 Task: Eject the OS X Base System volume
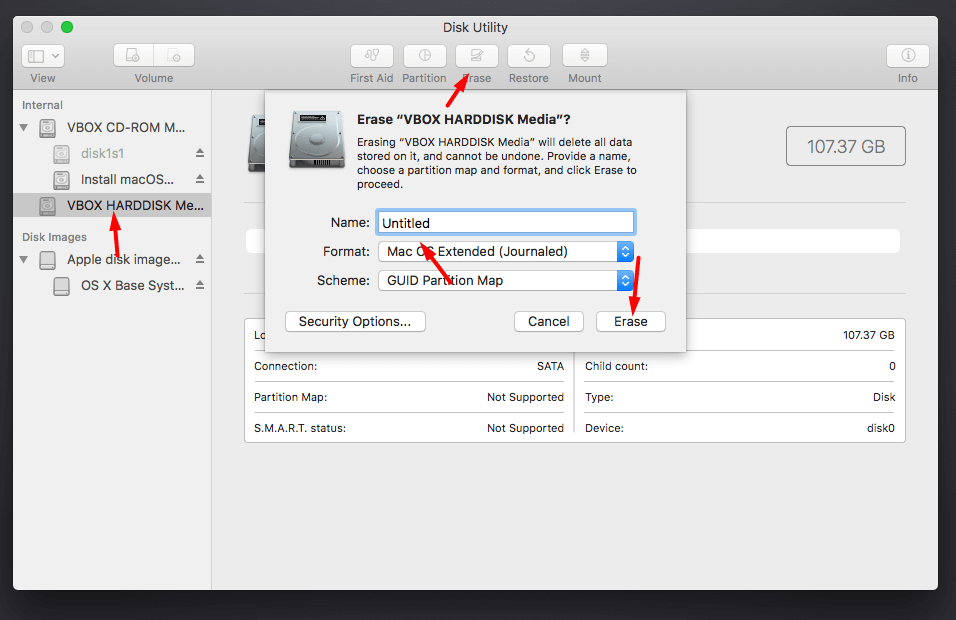[200, 285]
